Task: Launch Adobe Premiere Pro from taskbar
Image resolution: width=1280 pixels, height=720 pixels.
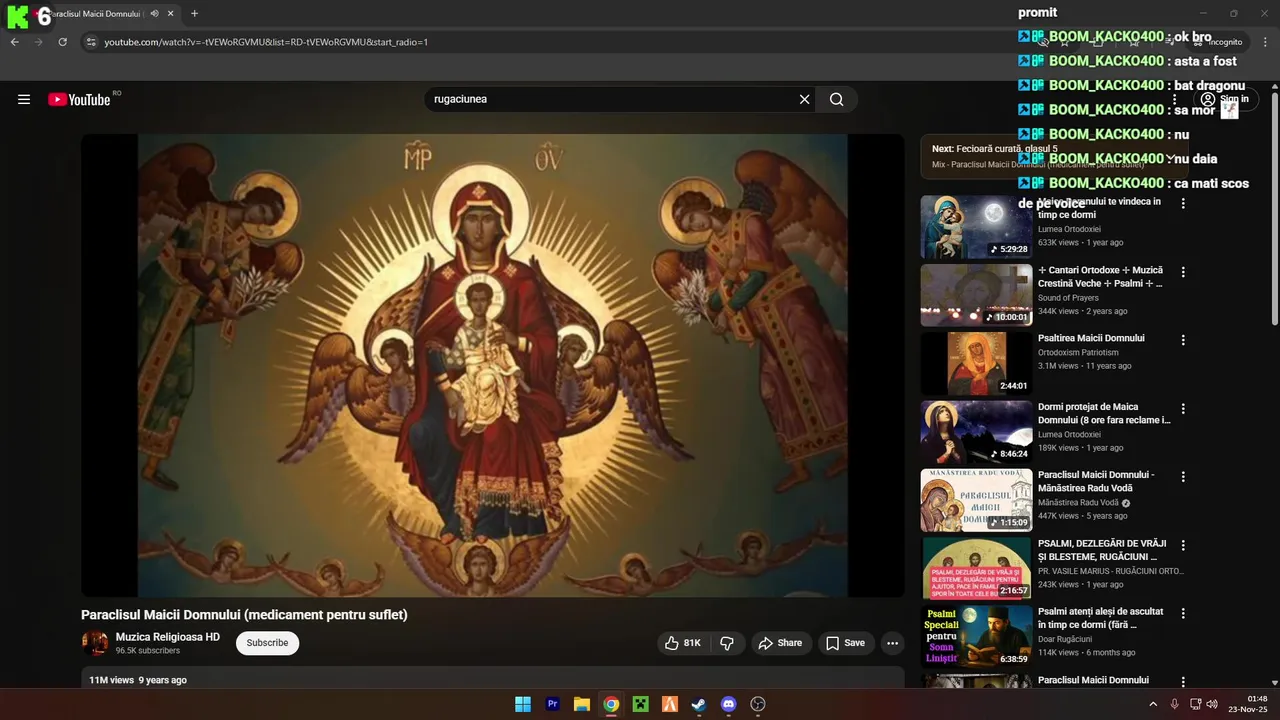Action: [552, 704]
